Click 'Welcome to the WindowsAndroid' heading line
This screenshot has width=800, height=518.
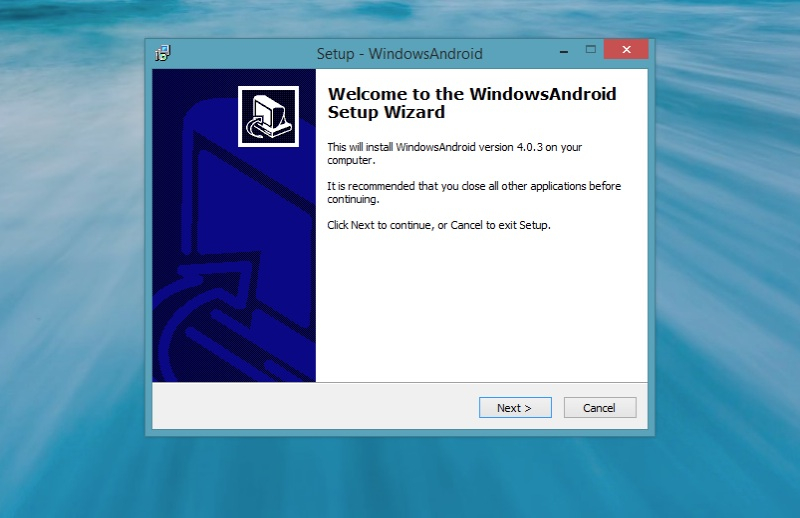point(472,94)
